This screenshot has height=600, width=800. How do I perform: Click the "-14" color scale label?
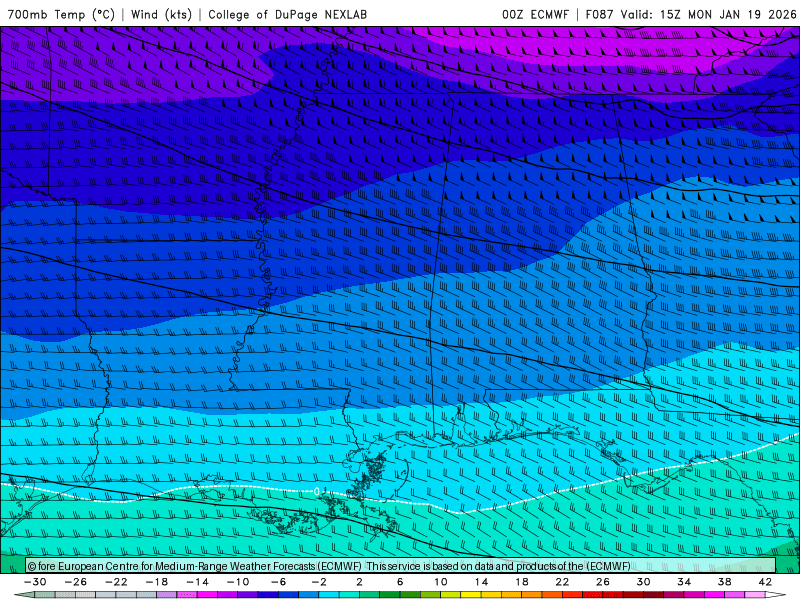coord(197,582)
